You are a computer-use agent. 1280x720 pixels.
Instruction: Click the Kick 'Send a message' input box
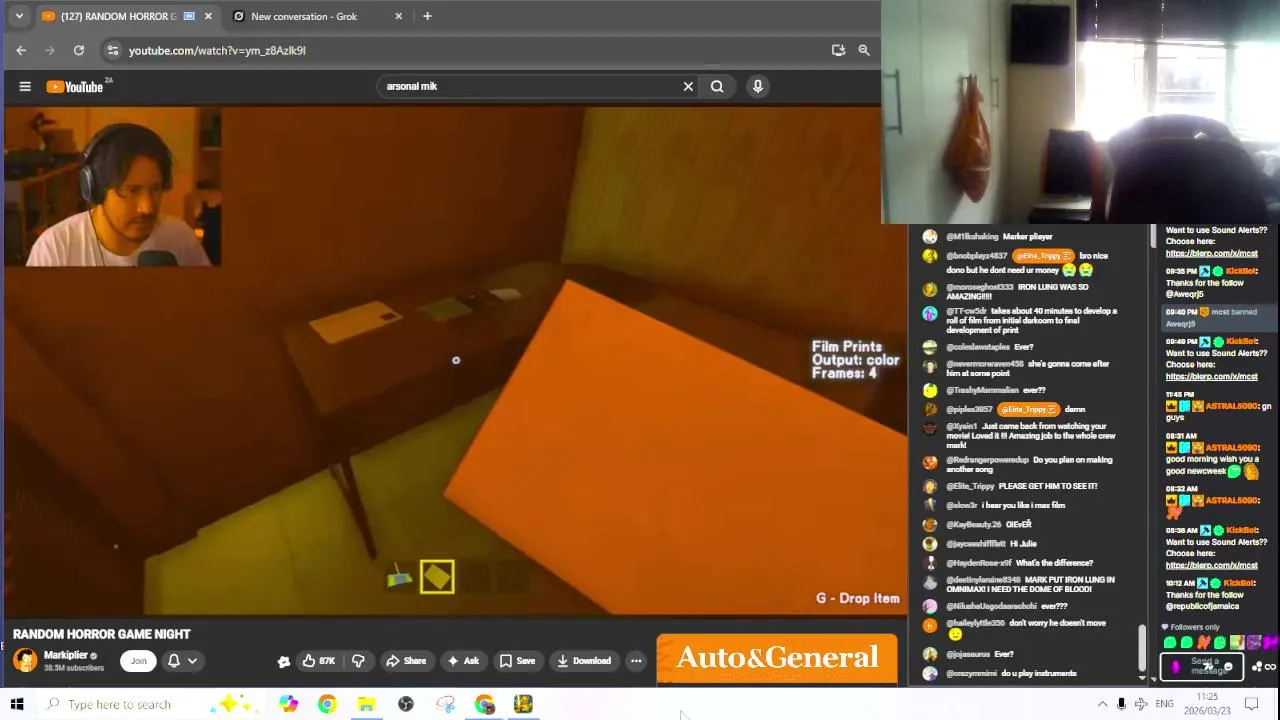[1200, 666]
